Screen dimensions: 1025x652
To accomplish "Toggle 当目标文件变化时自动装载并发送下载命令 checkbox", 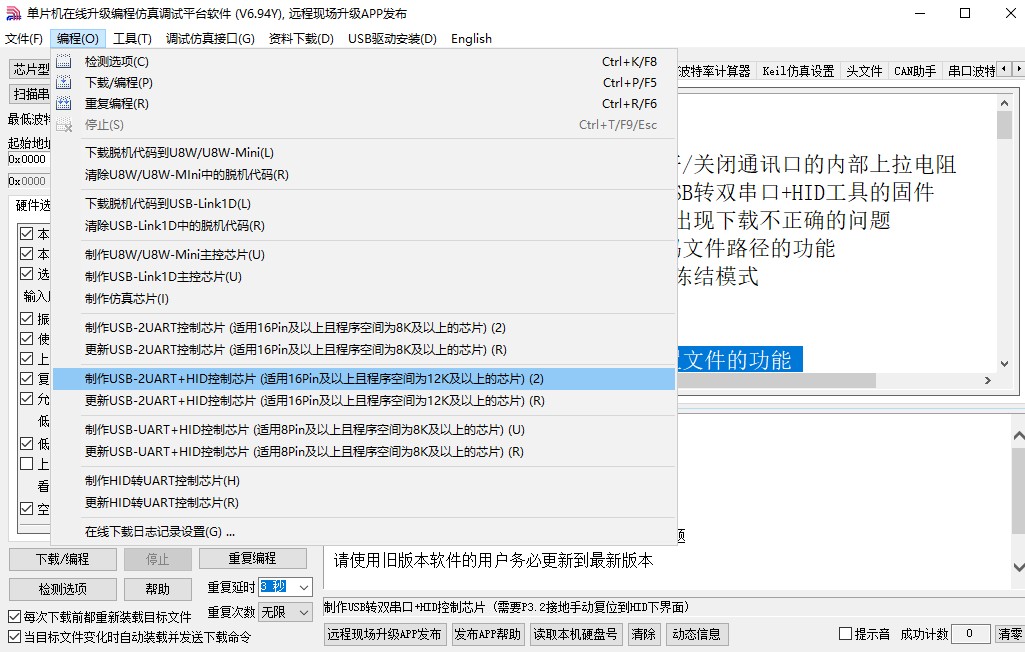I will pyautogui.click(x=14, y=636).
